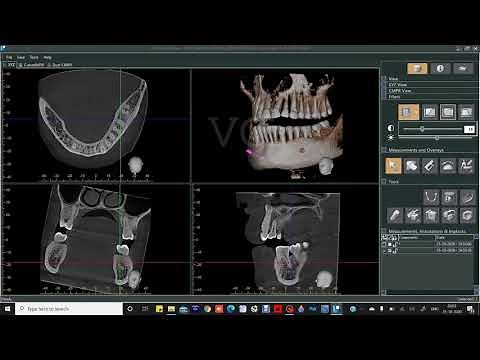Collapse the Measurements, Annotations & Implants section

pyautogui.click(x=384, y=231)
